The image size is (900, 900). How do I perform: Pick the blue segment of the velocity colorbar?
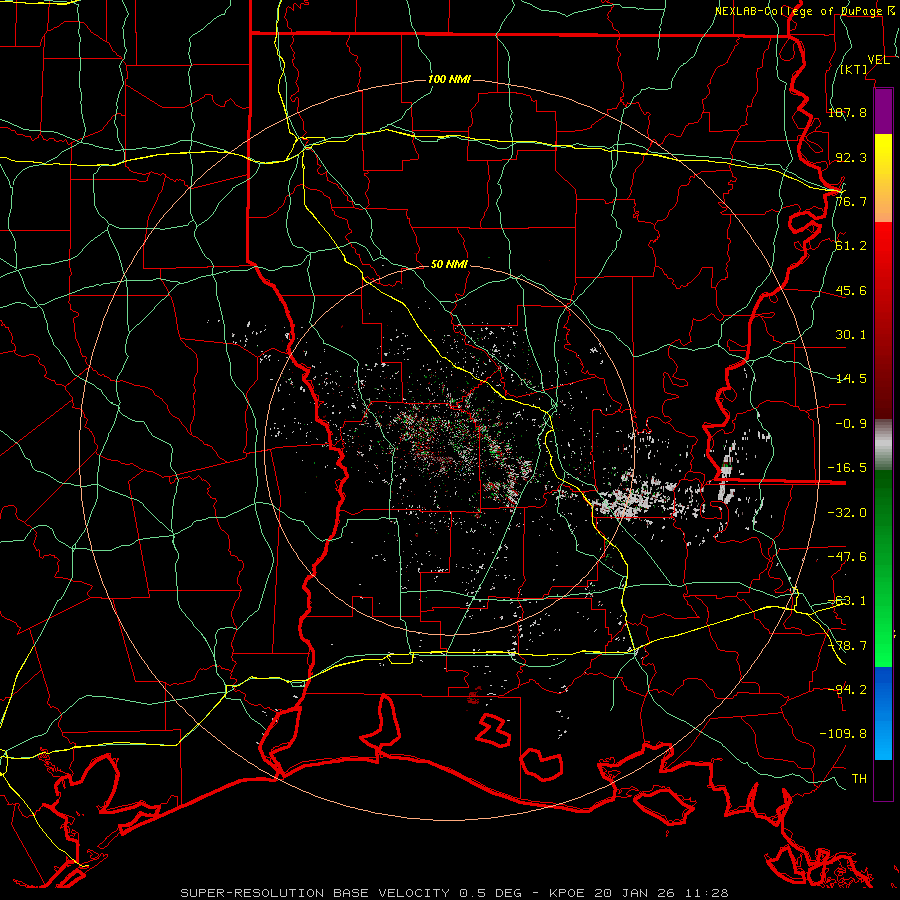tap(883, 713)
